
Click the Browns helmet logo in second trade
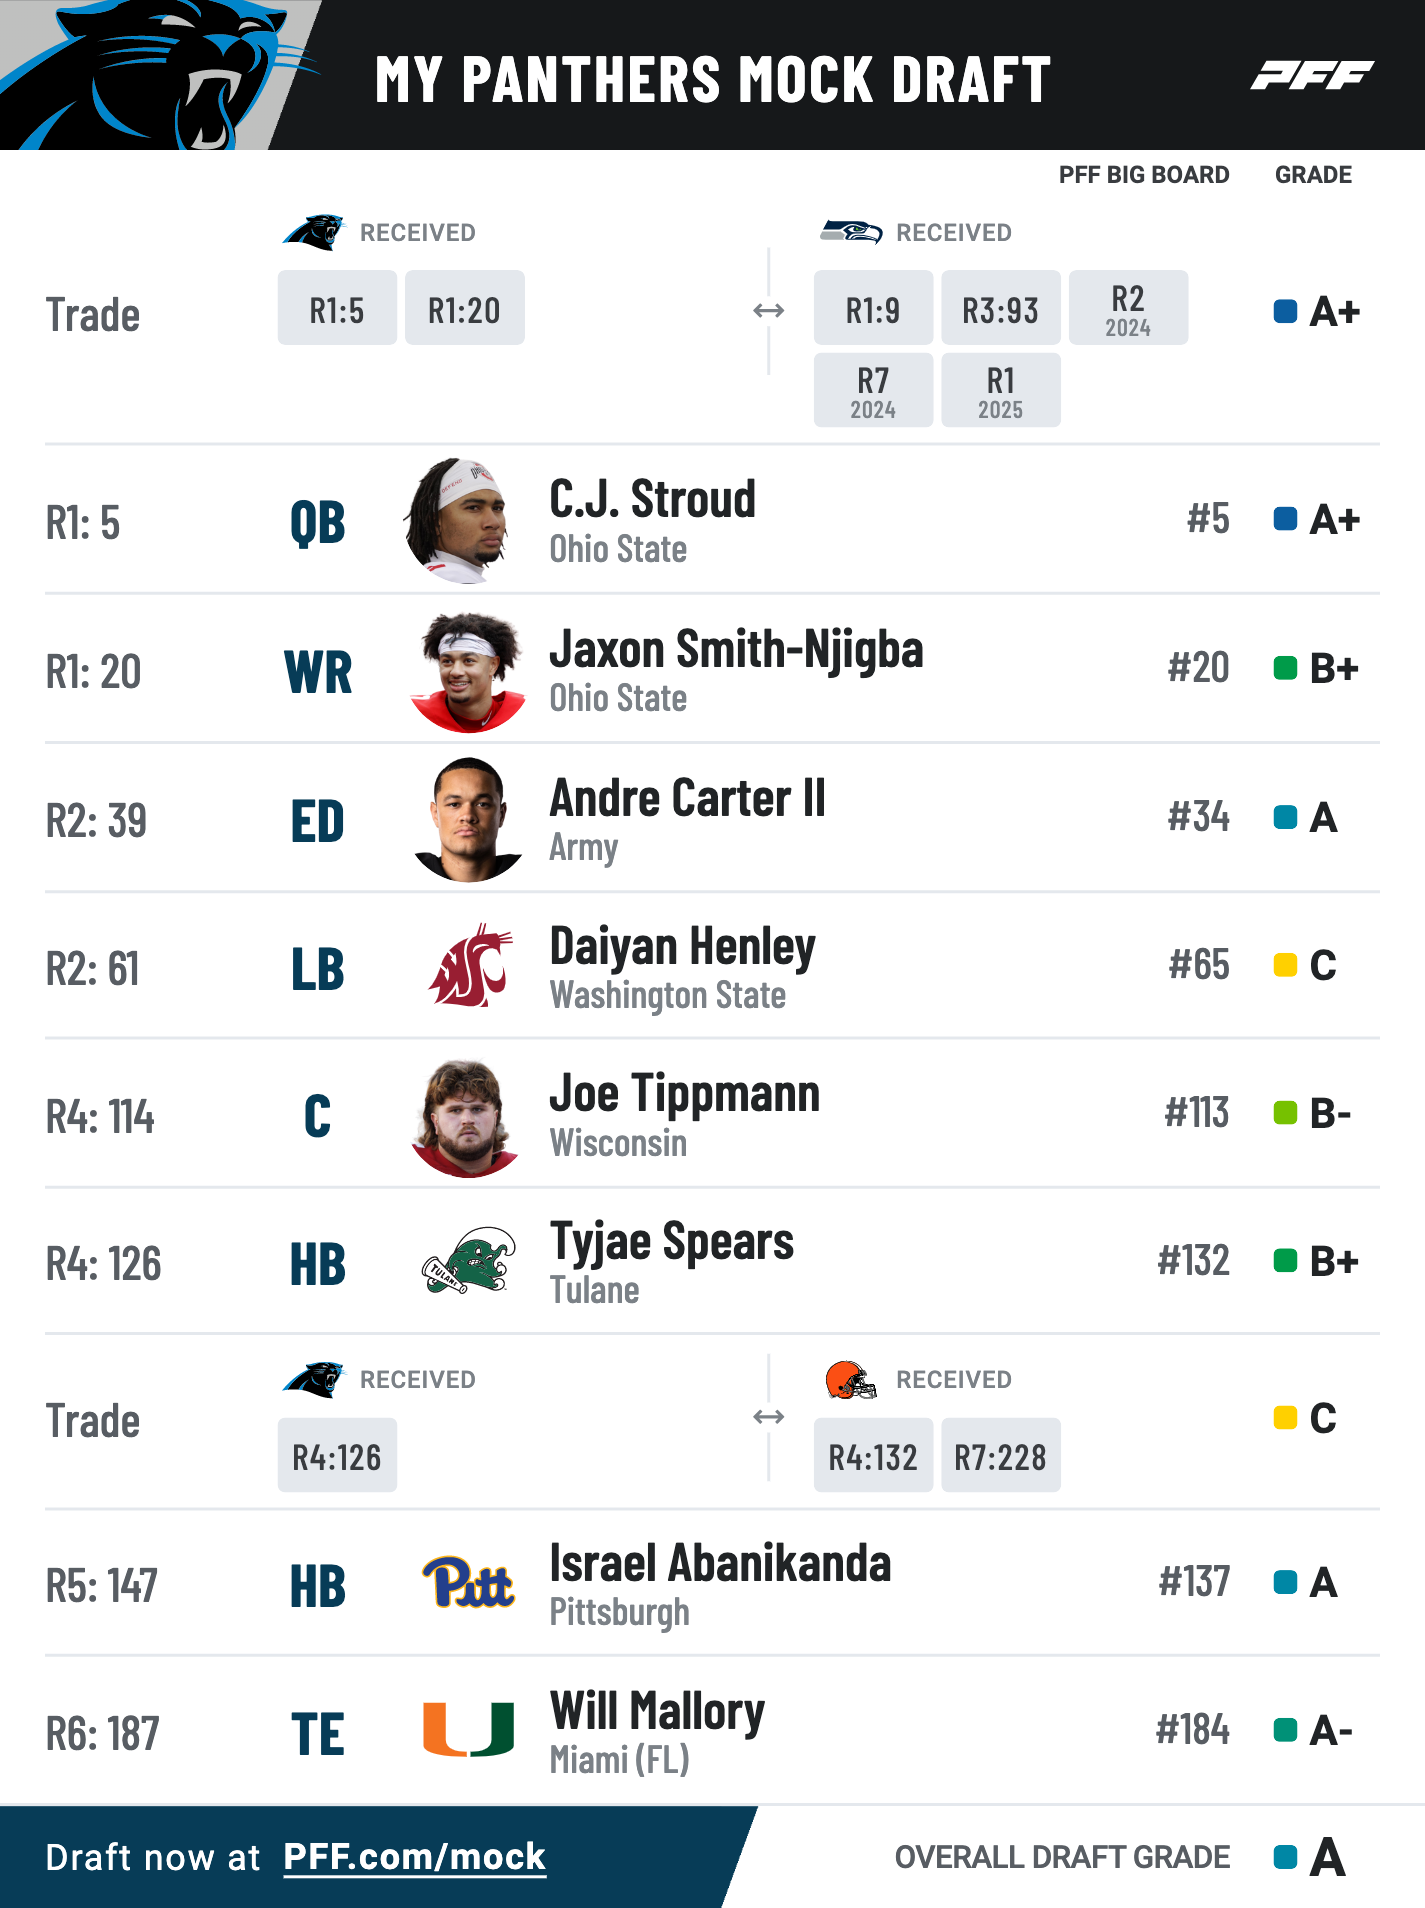851,1380
